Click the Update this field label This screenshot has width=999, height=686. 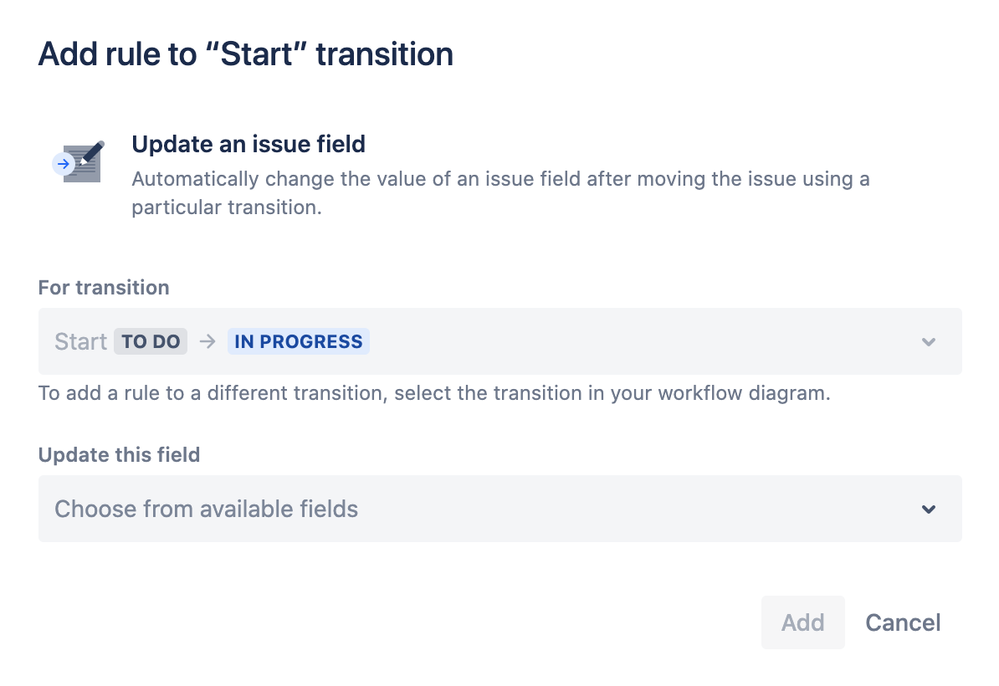pos(119,455)
